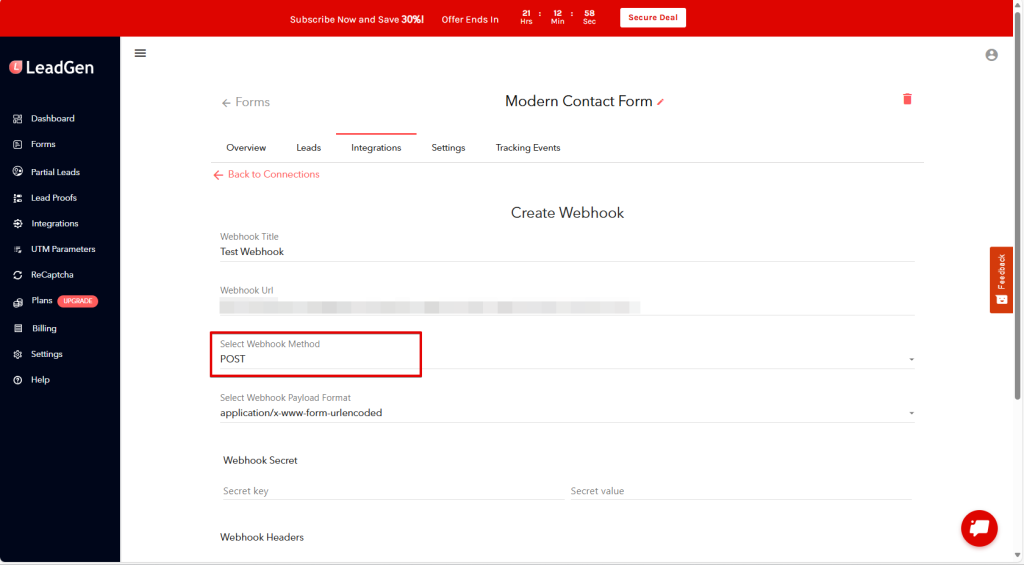Click the pencil edit icon beside form title

[660, 102]
